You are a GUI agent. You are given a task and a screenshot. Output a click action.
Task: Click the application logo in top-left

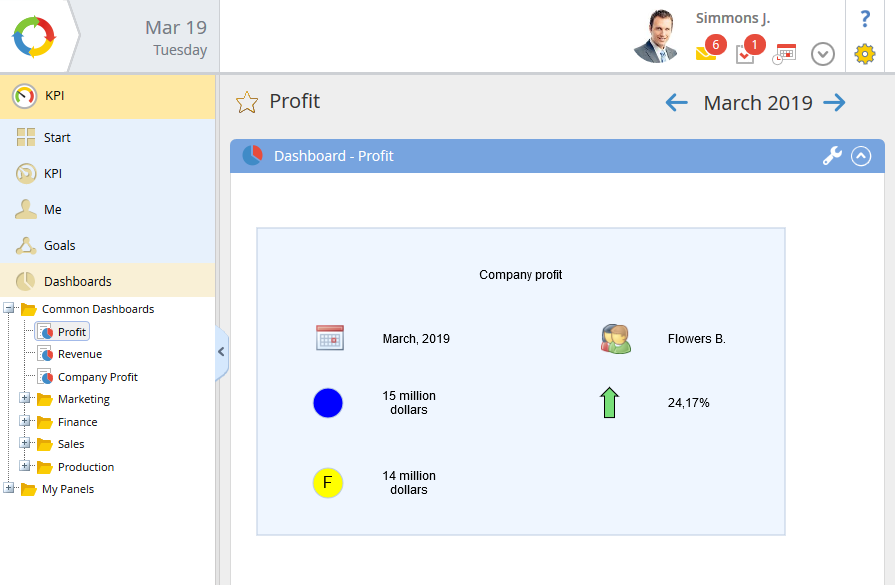[35, 36]
